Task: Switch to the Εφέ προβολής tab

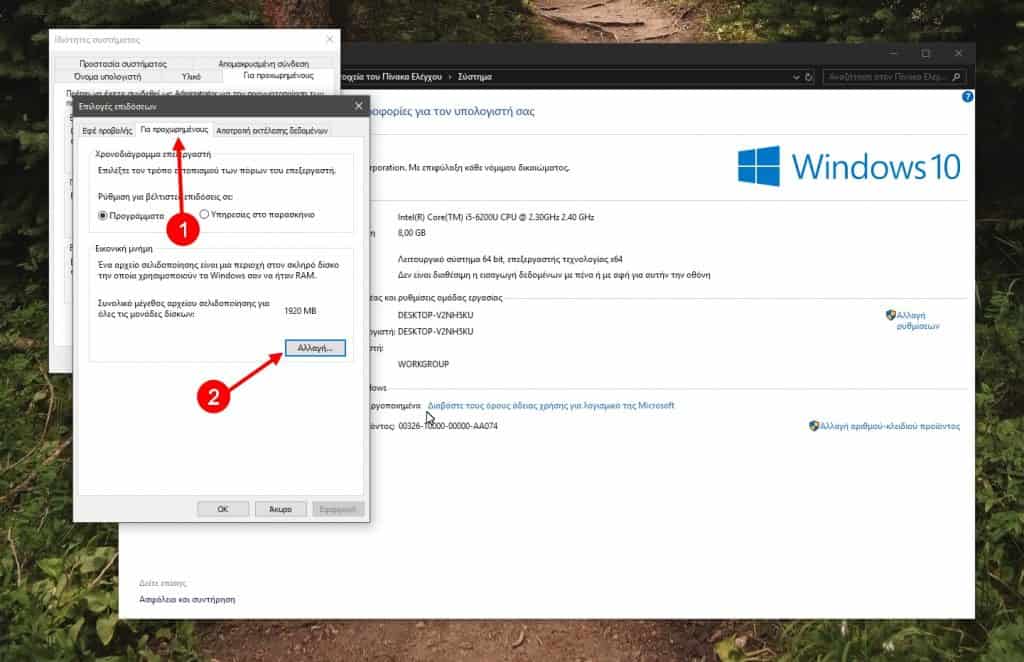Action: point(107,130)
